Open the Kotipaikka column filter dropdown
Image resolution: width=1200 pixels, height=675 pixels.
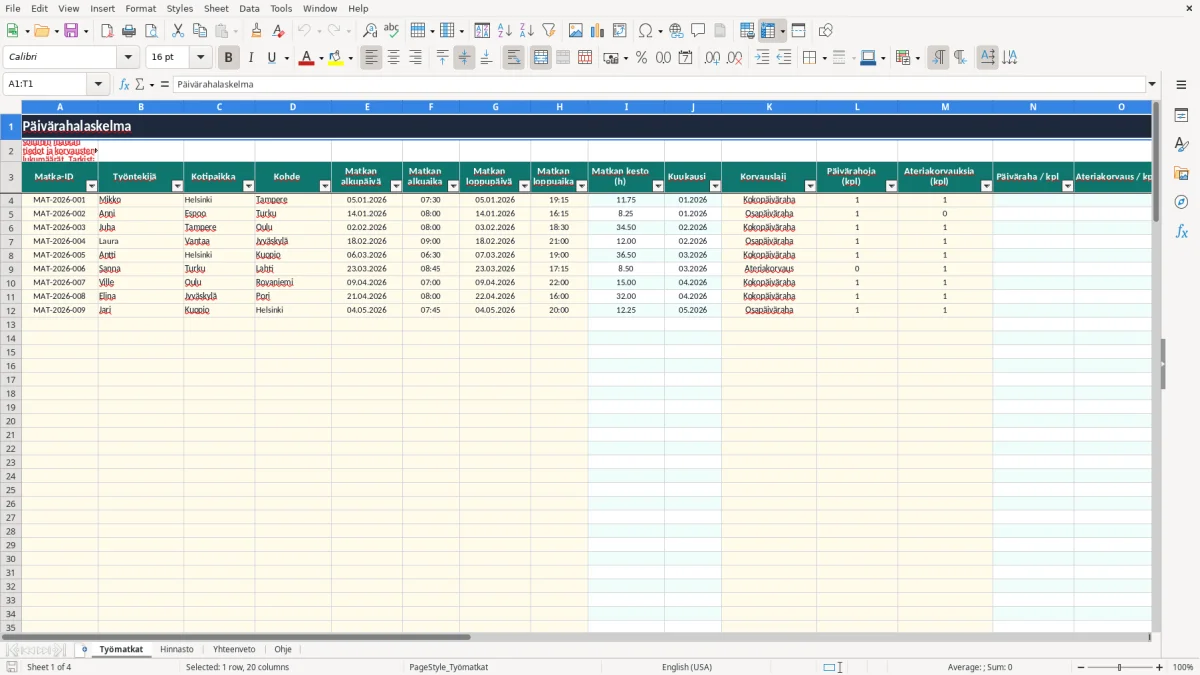tap(248, 186)
